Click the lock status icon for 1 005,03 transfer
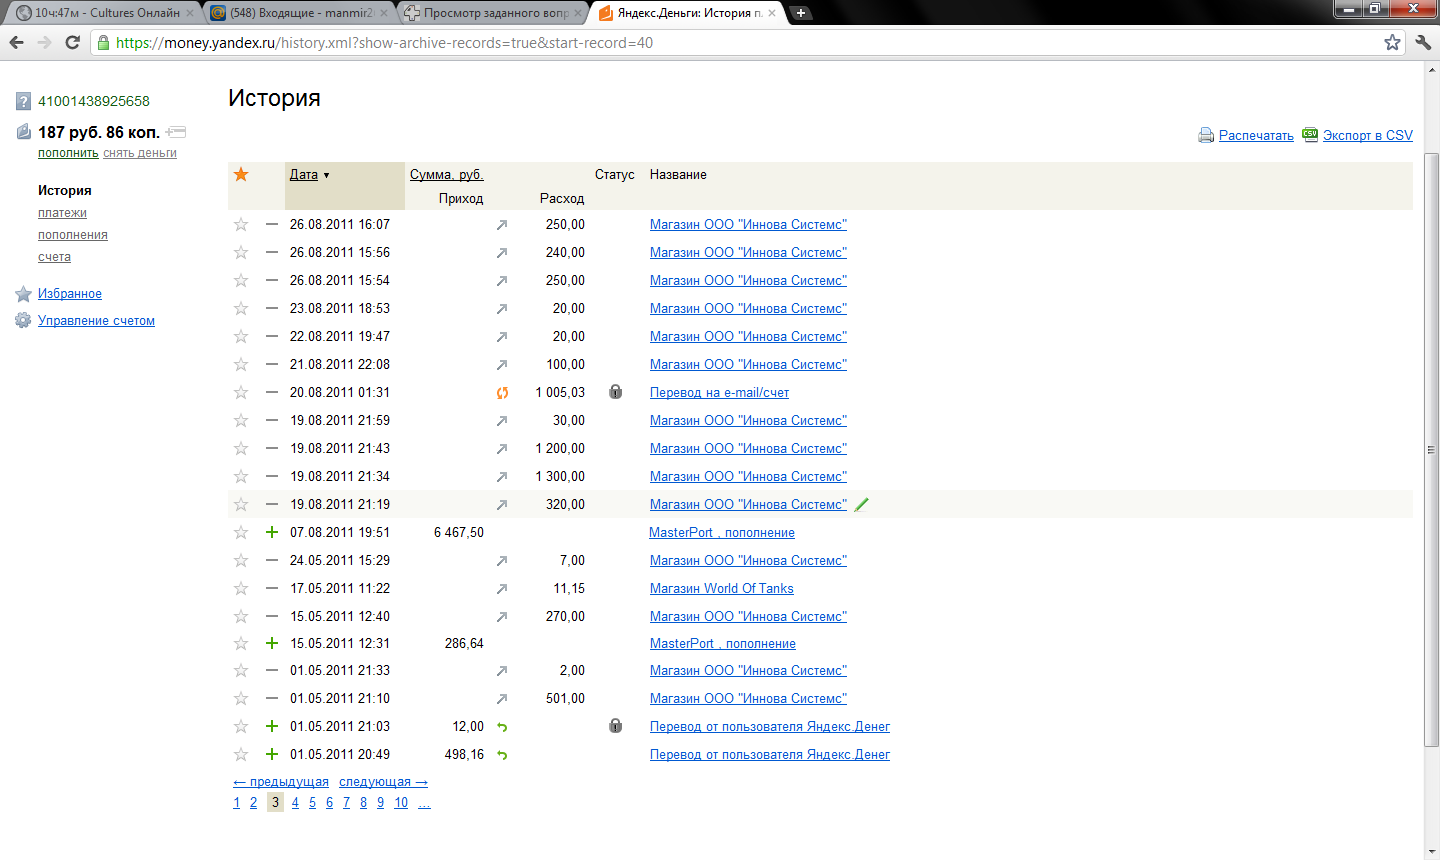Viewport: 1440px width, 860px height. tap(616, 392)
